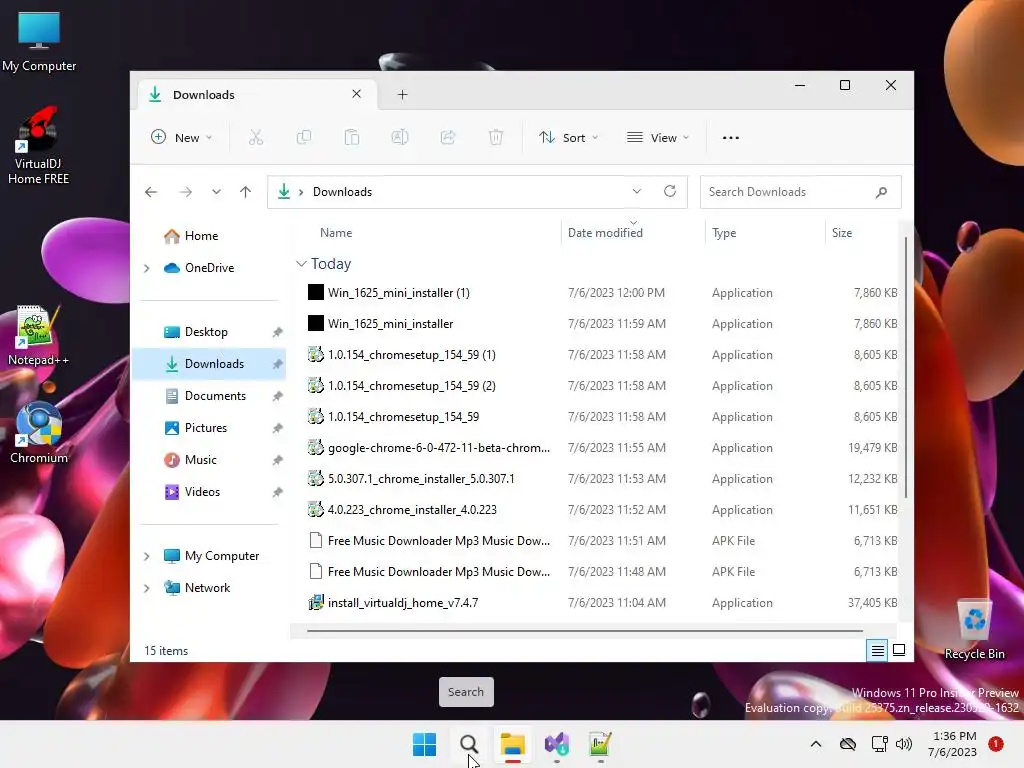The height and width of the screenshot is (768, 1024).
Task: Sort by Size column header
Action: pos(842,233)
